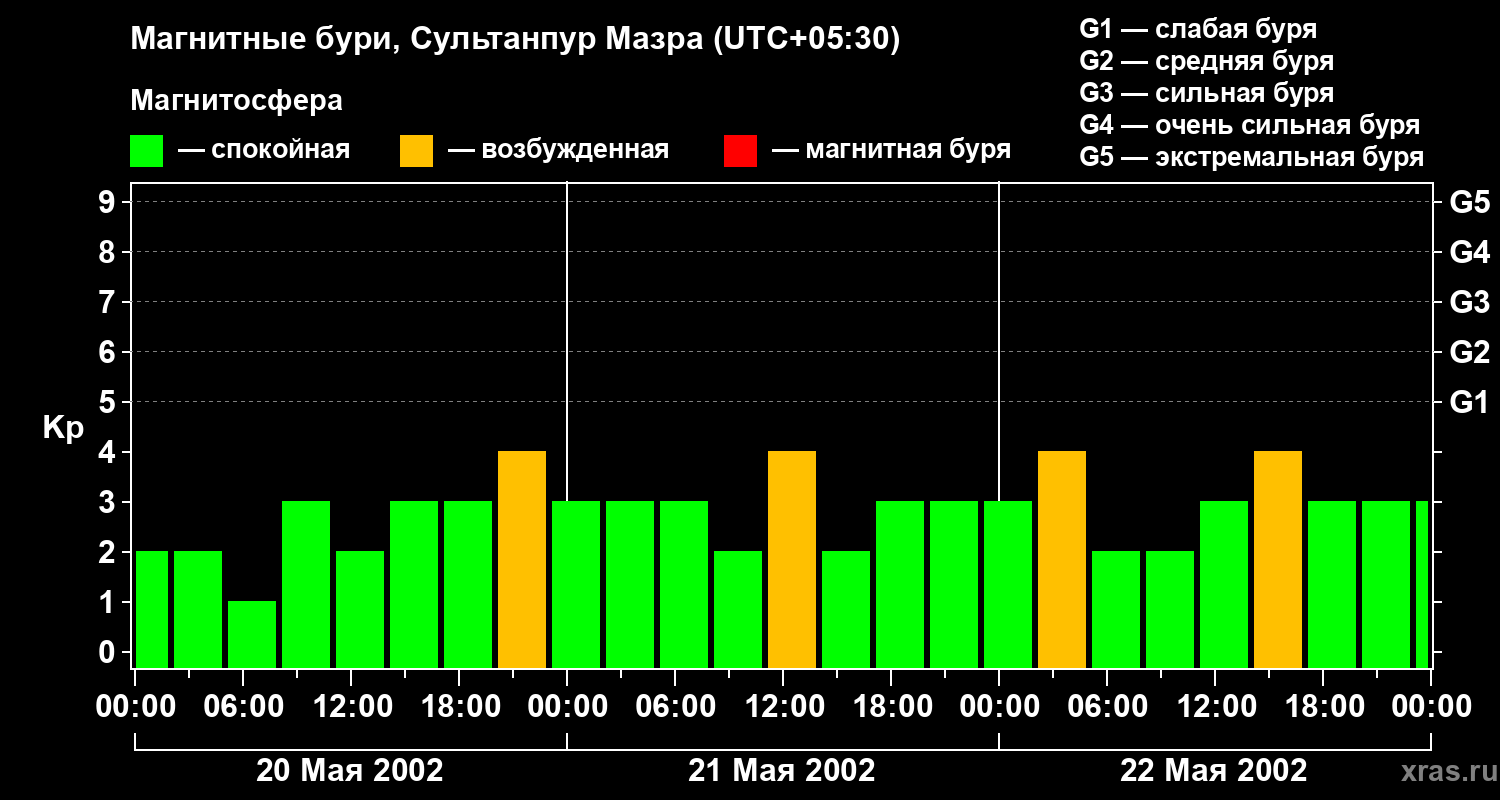1500x800 pixels.
Task: Click the last orange bar on 22 May
Action: pos(1278,559)
